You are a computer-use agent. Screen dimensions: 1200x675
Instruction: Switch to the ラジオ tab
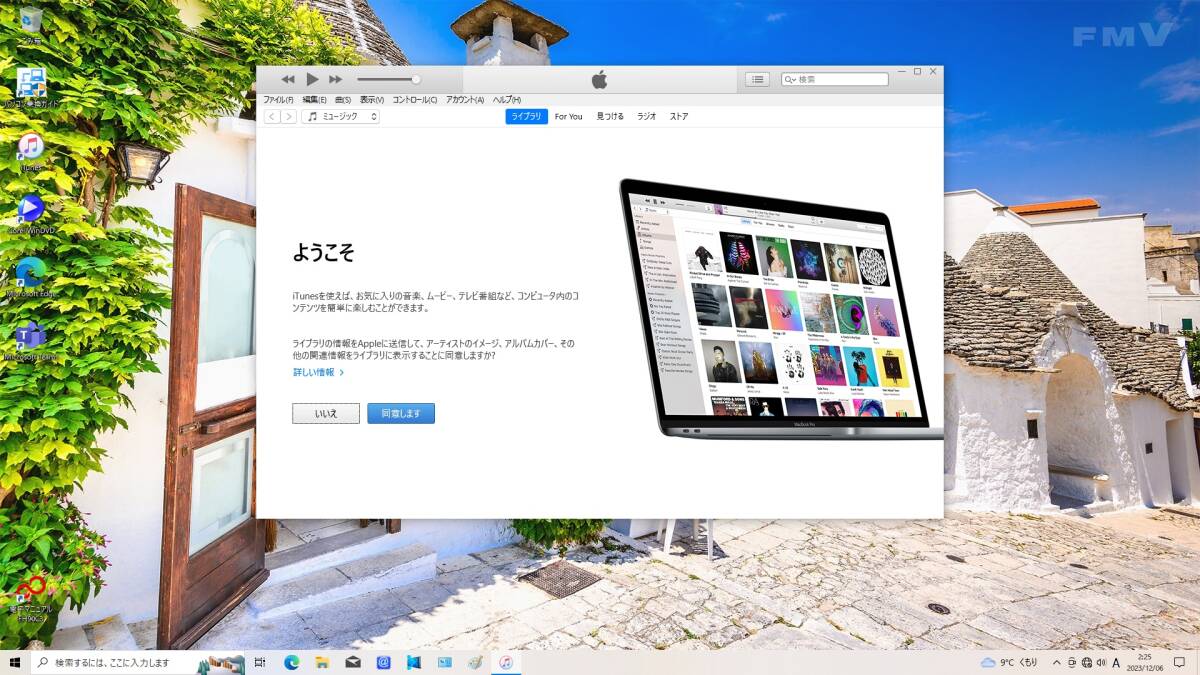click(x=647, y=117)
